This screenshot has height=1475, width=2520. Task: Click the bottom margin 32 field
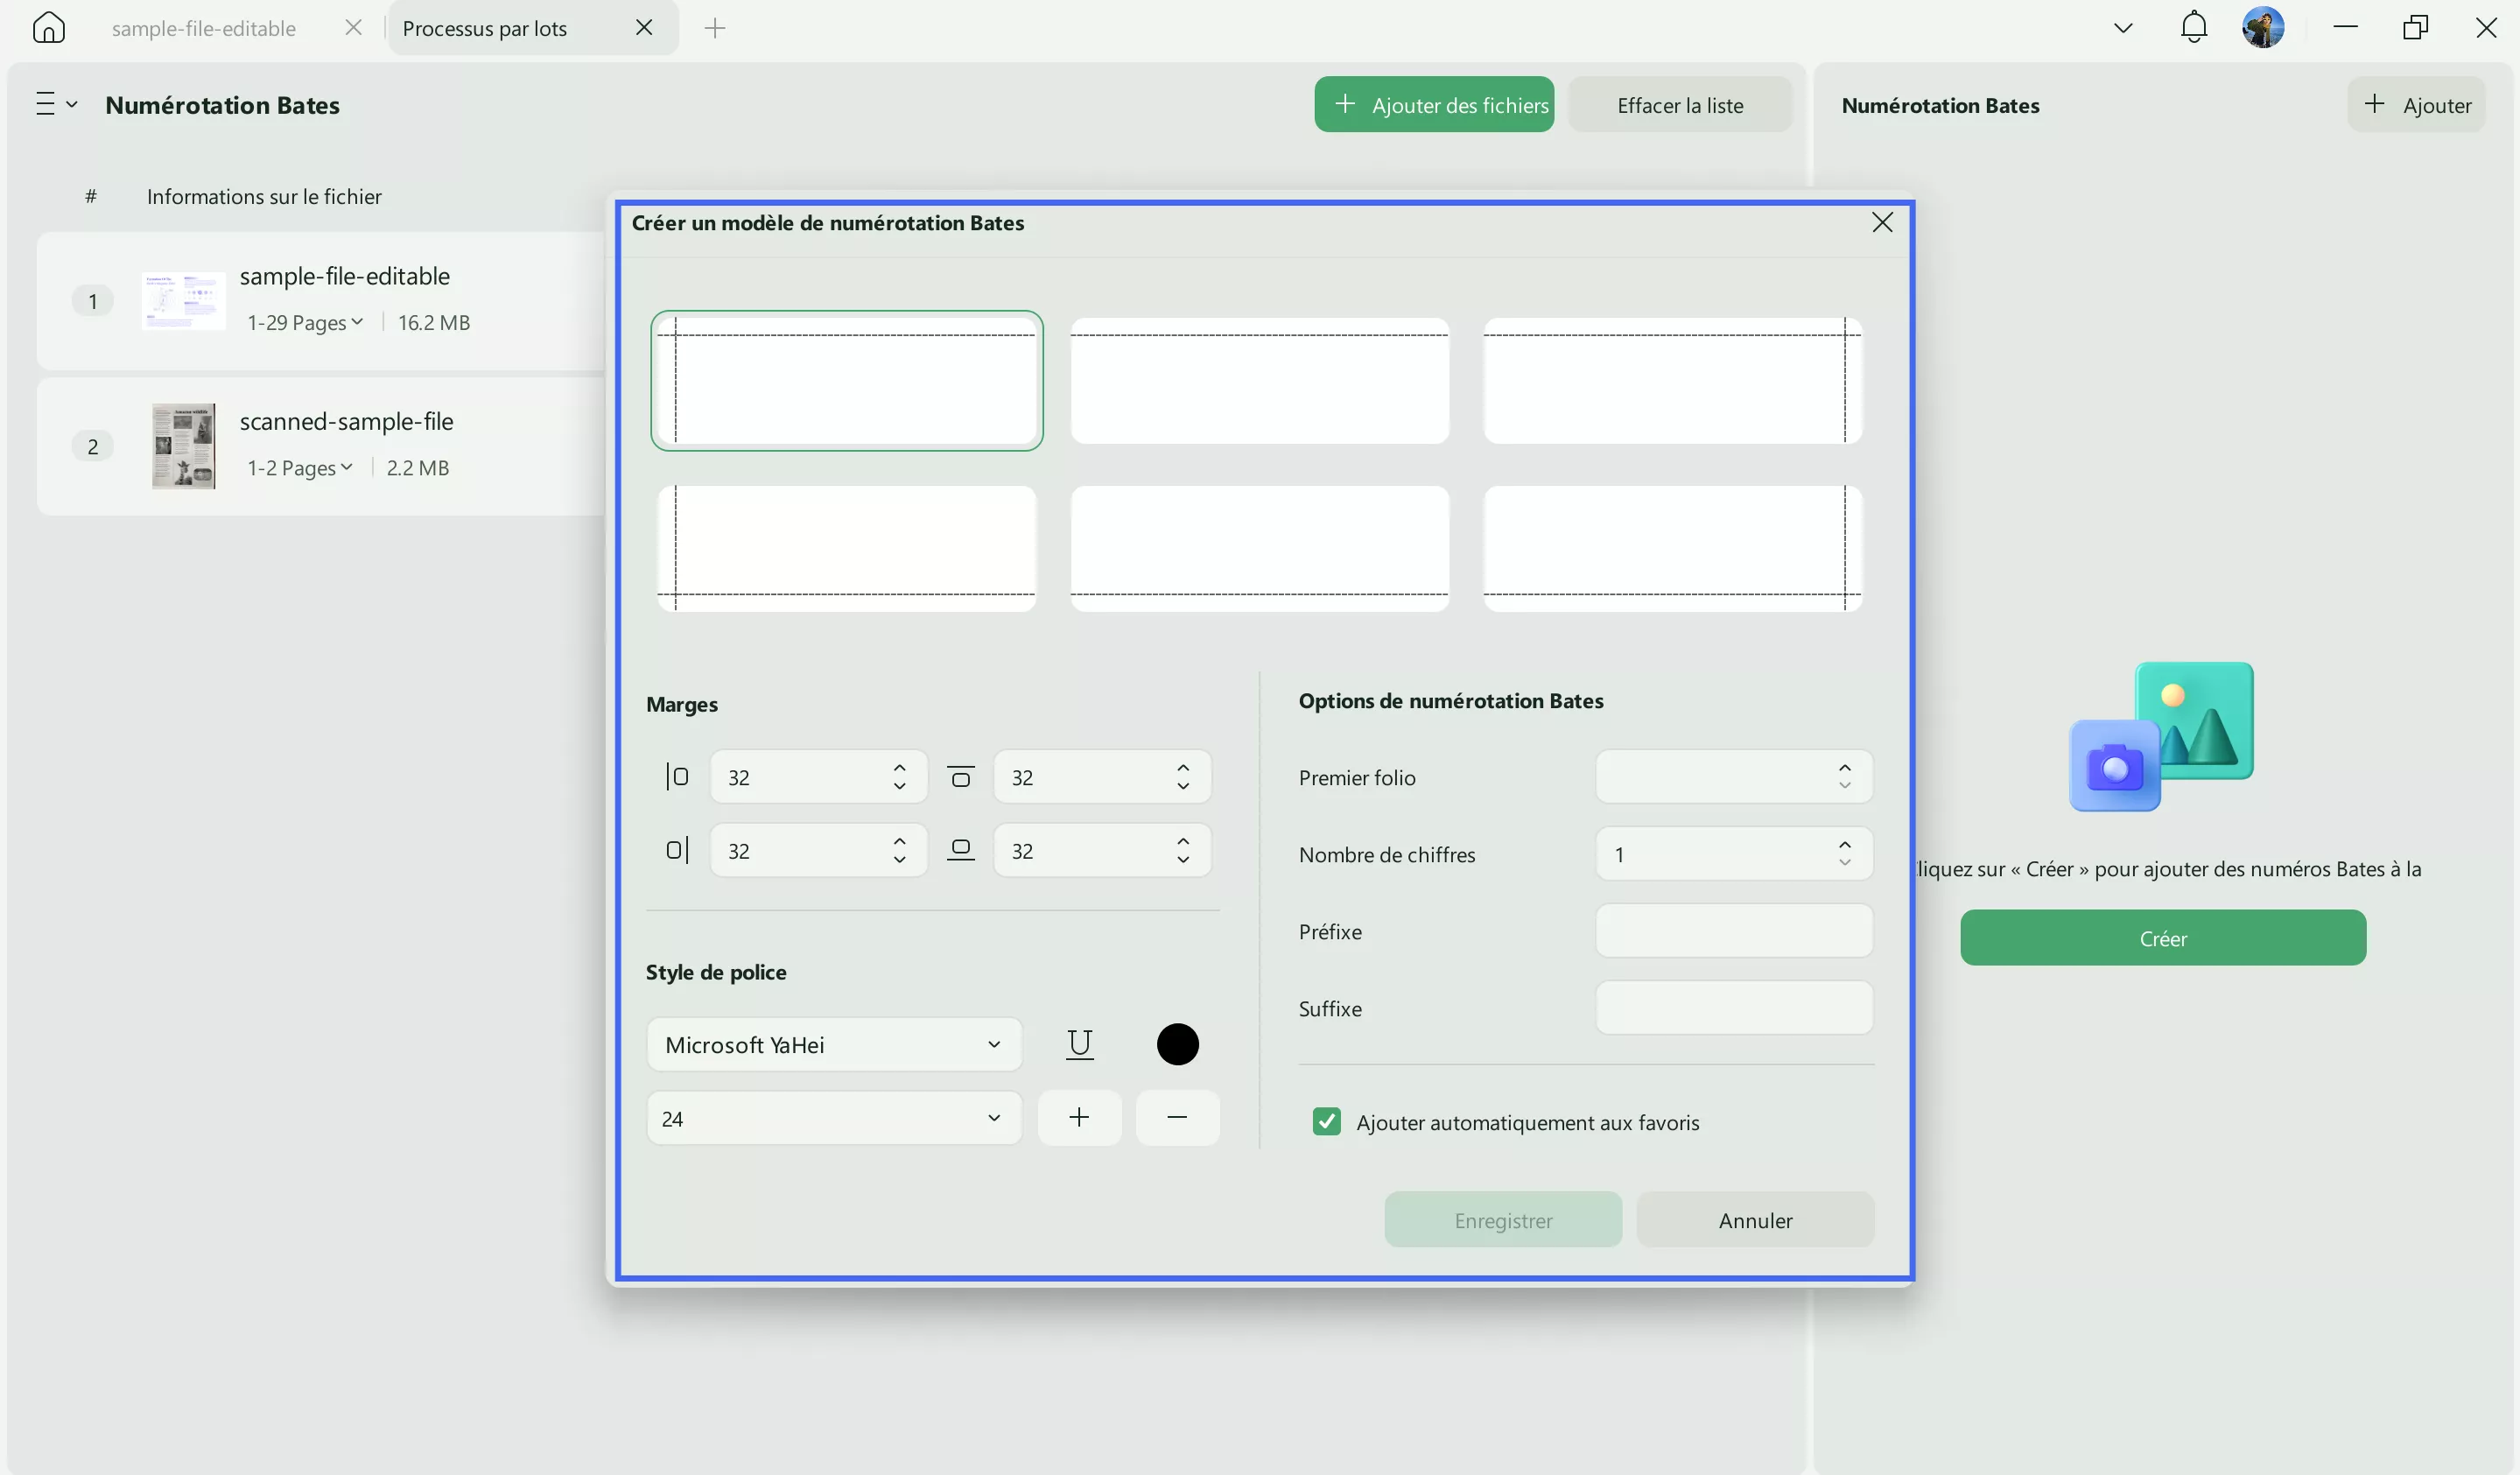(x=1102, y=850)
